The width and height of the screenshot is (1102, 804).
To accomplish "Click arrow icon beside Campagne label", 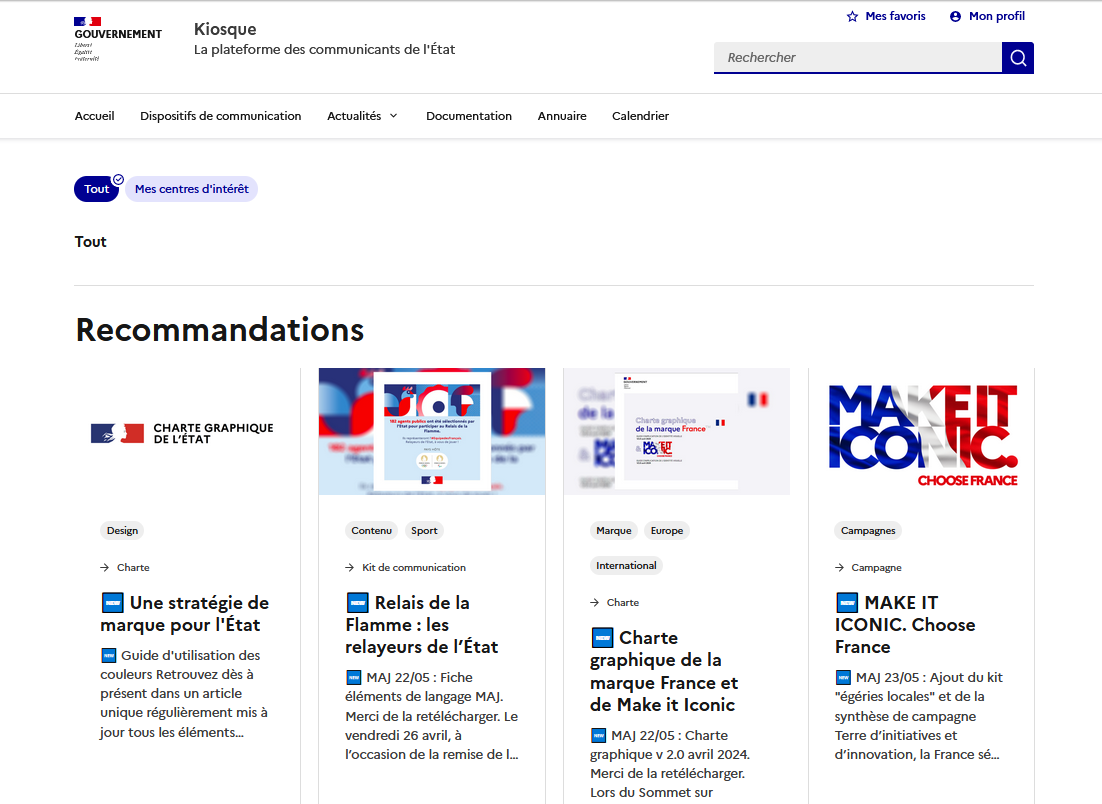I will tap(839, 567).
